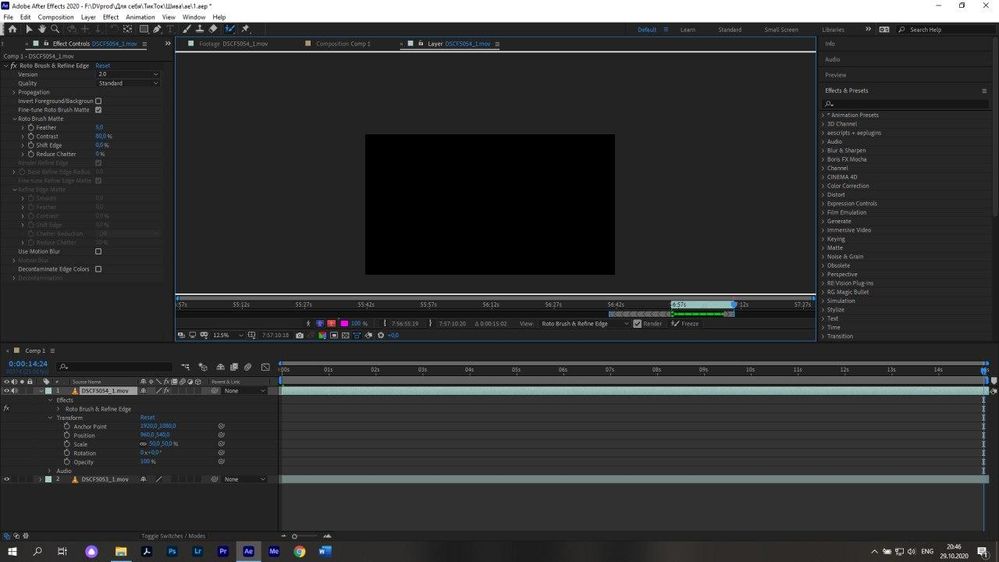Collapse the Transform group in timeline
The height and width of the screenshot is (562, 999).
coord(50,418)
